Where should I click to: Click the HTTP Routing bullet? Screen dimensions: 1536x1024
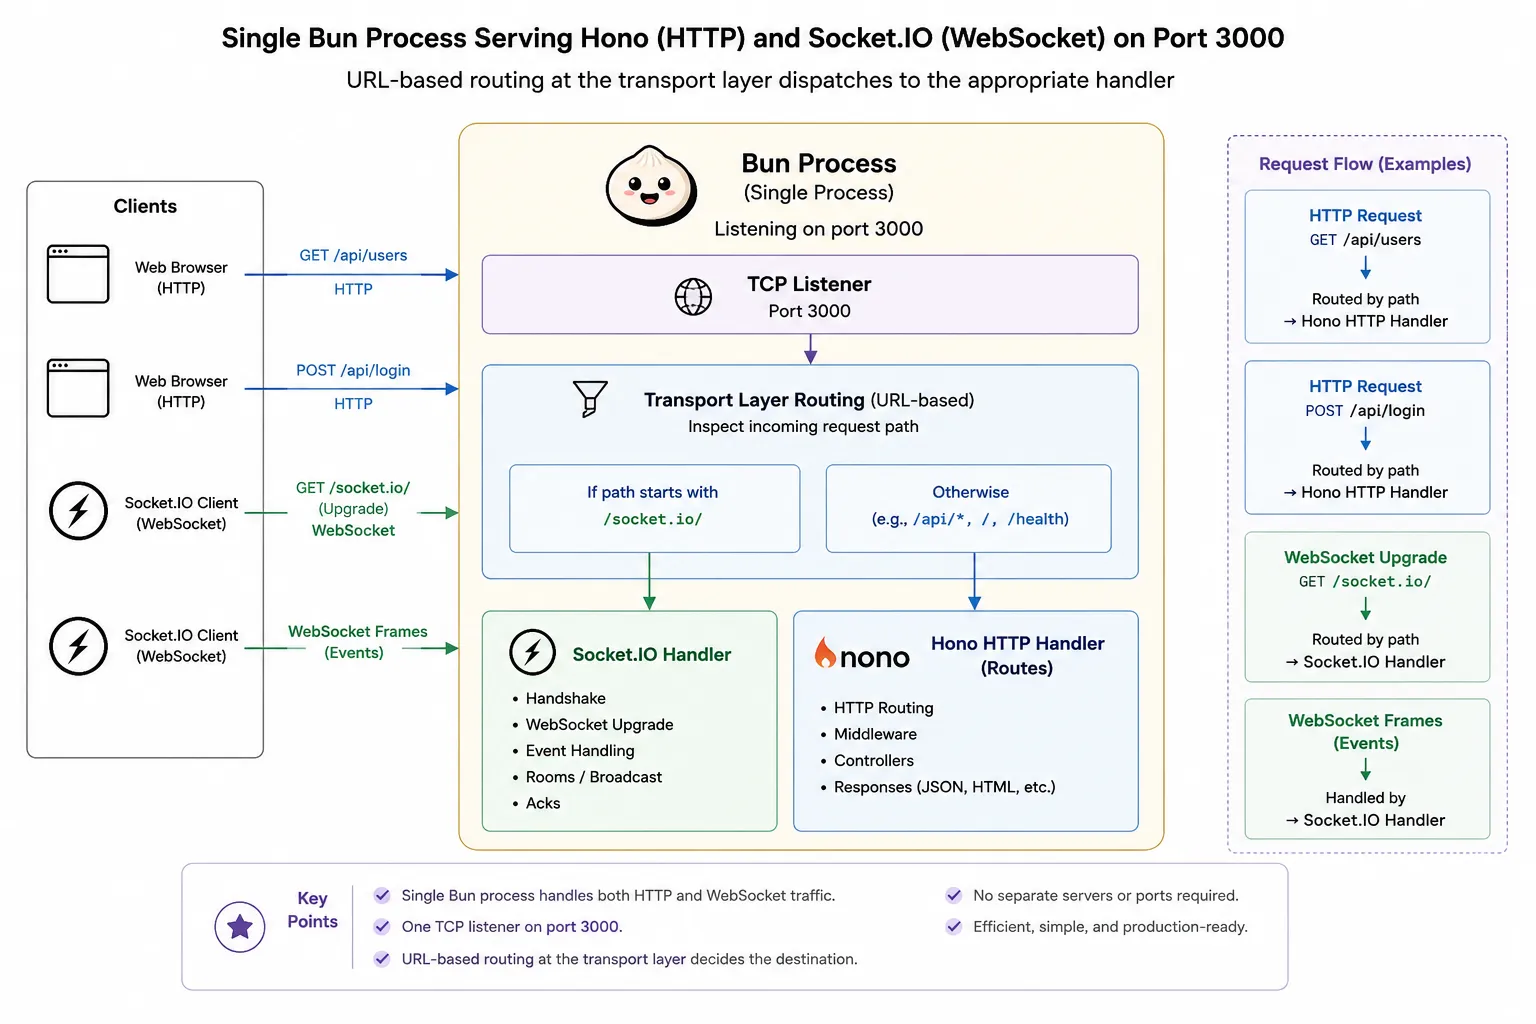coord(883,707)
